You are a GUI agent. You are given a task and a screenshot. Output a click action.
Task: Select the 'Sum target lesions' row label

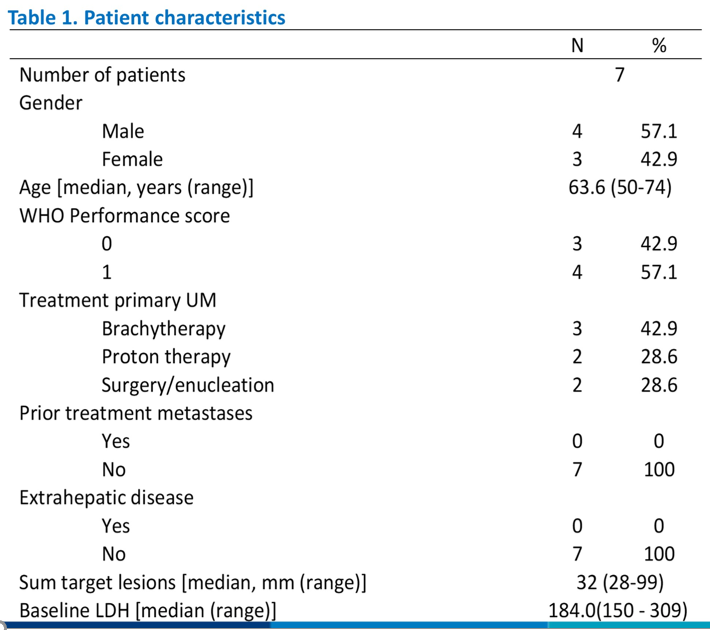coord(193,582)
